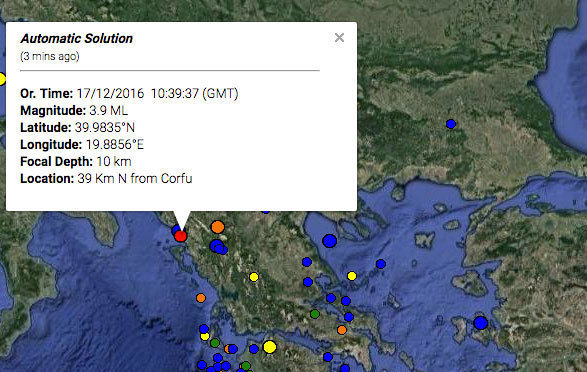Viewport: 587px width, 372px height.
Task: Select the big blue marker near Turkish coast
Action: tap(481, 323)
